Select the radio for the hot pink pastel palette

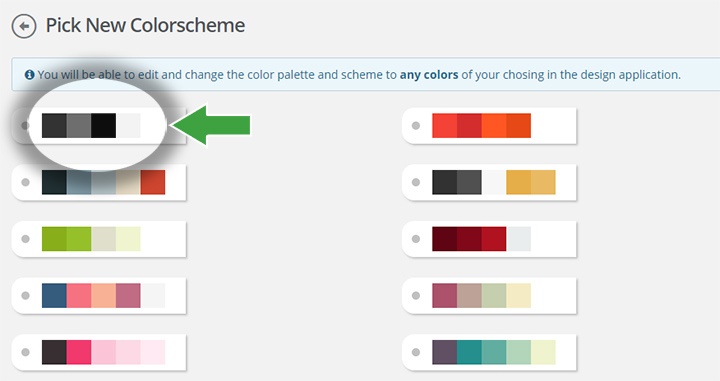(25, 352)
